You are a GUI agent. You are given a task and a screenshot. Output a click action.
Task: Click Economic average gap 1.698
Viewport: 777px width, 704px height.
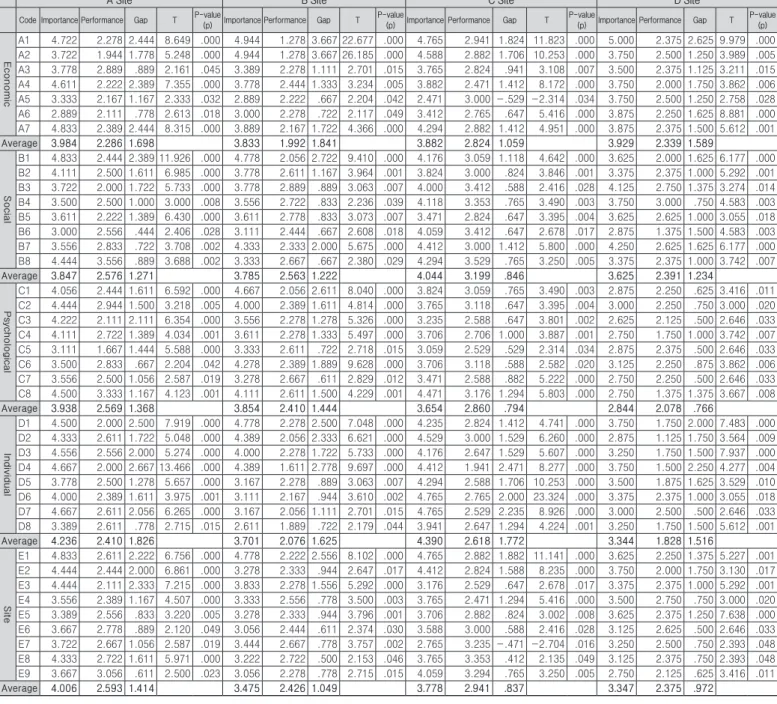click(142, 143)
